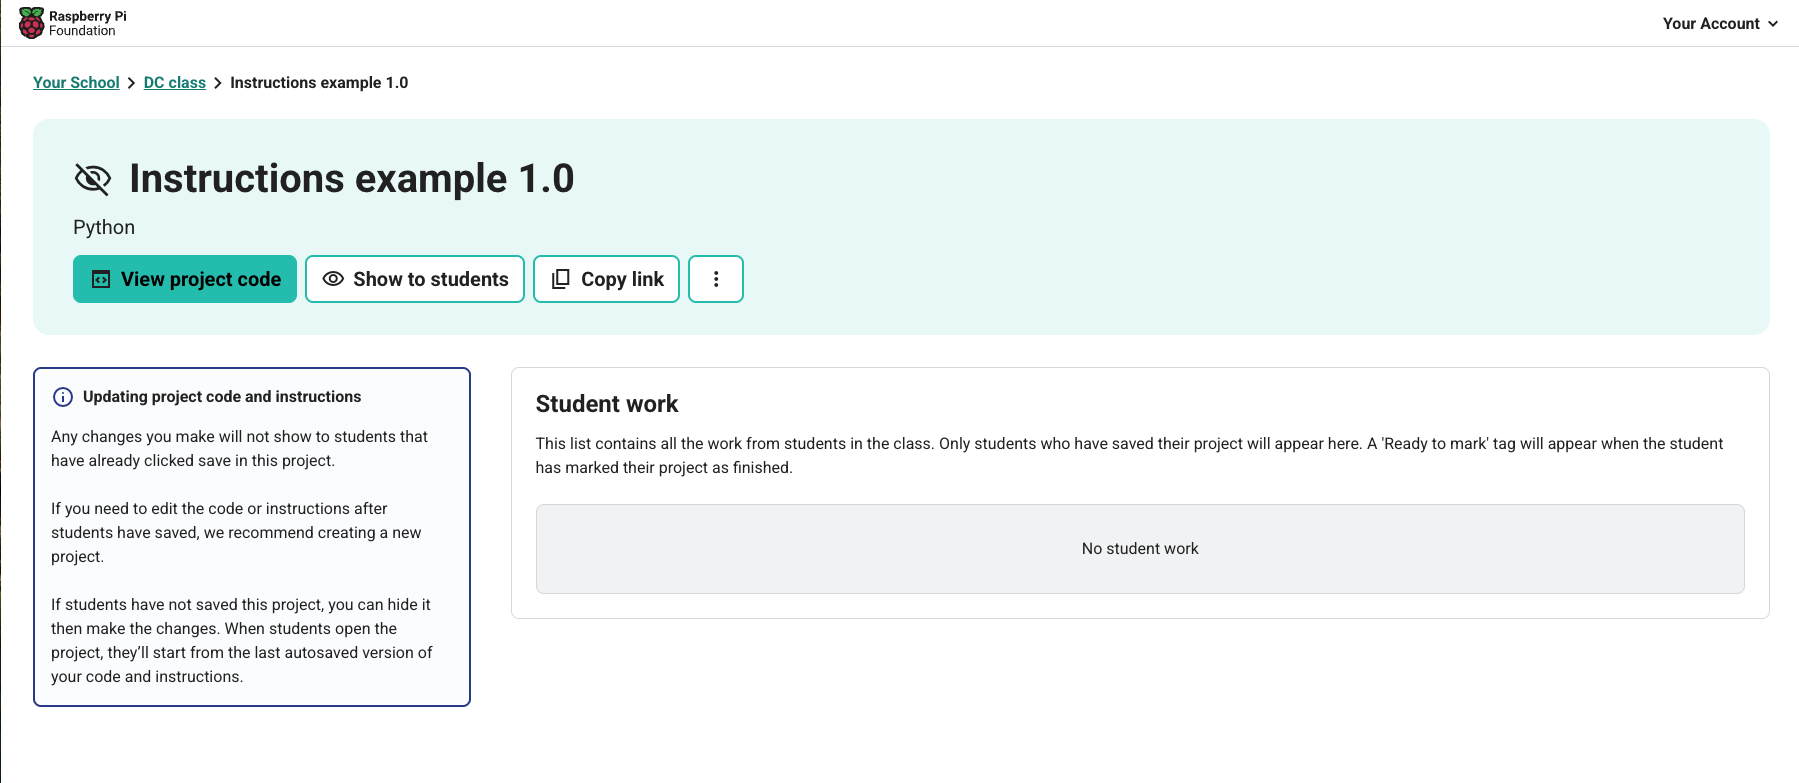Image resolution: width=1799 pixels, height=783 pixels.
Task: Click the eye icon inside Show to students button
Action: point(333,279)
